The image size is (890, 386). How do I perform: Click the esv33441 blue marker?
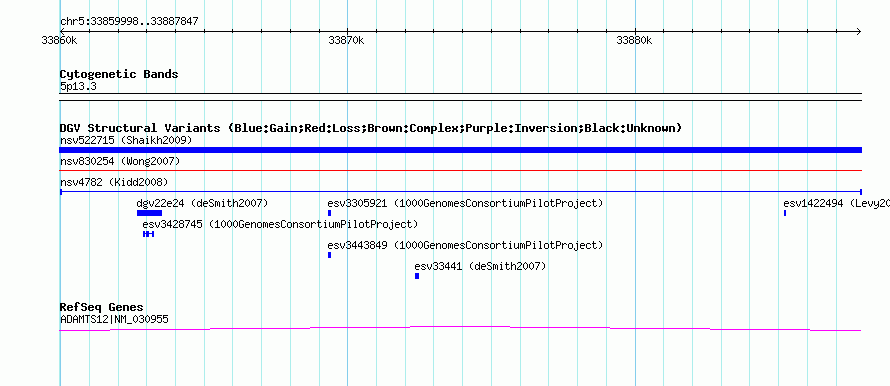click(417, 276)
